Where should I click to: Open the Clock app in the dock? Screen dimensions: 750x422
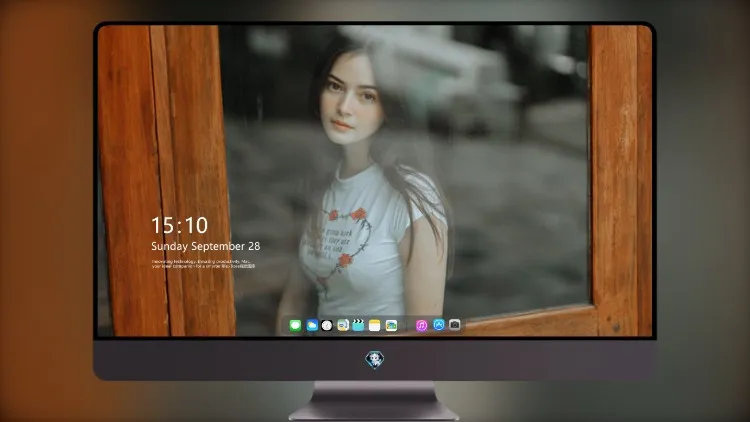[327, 325]
